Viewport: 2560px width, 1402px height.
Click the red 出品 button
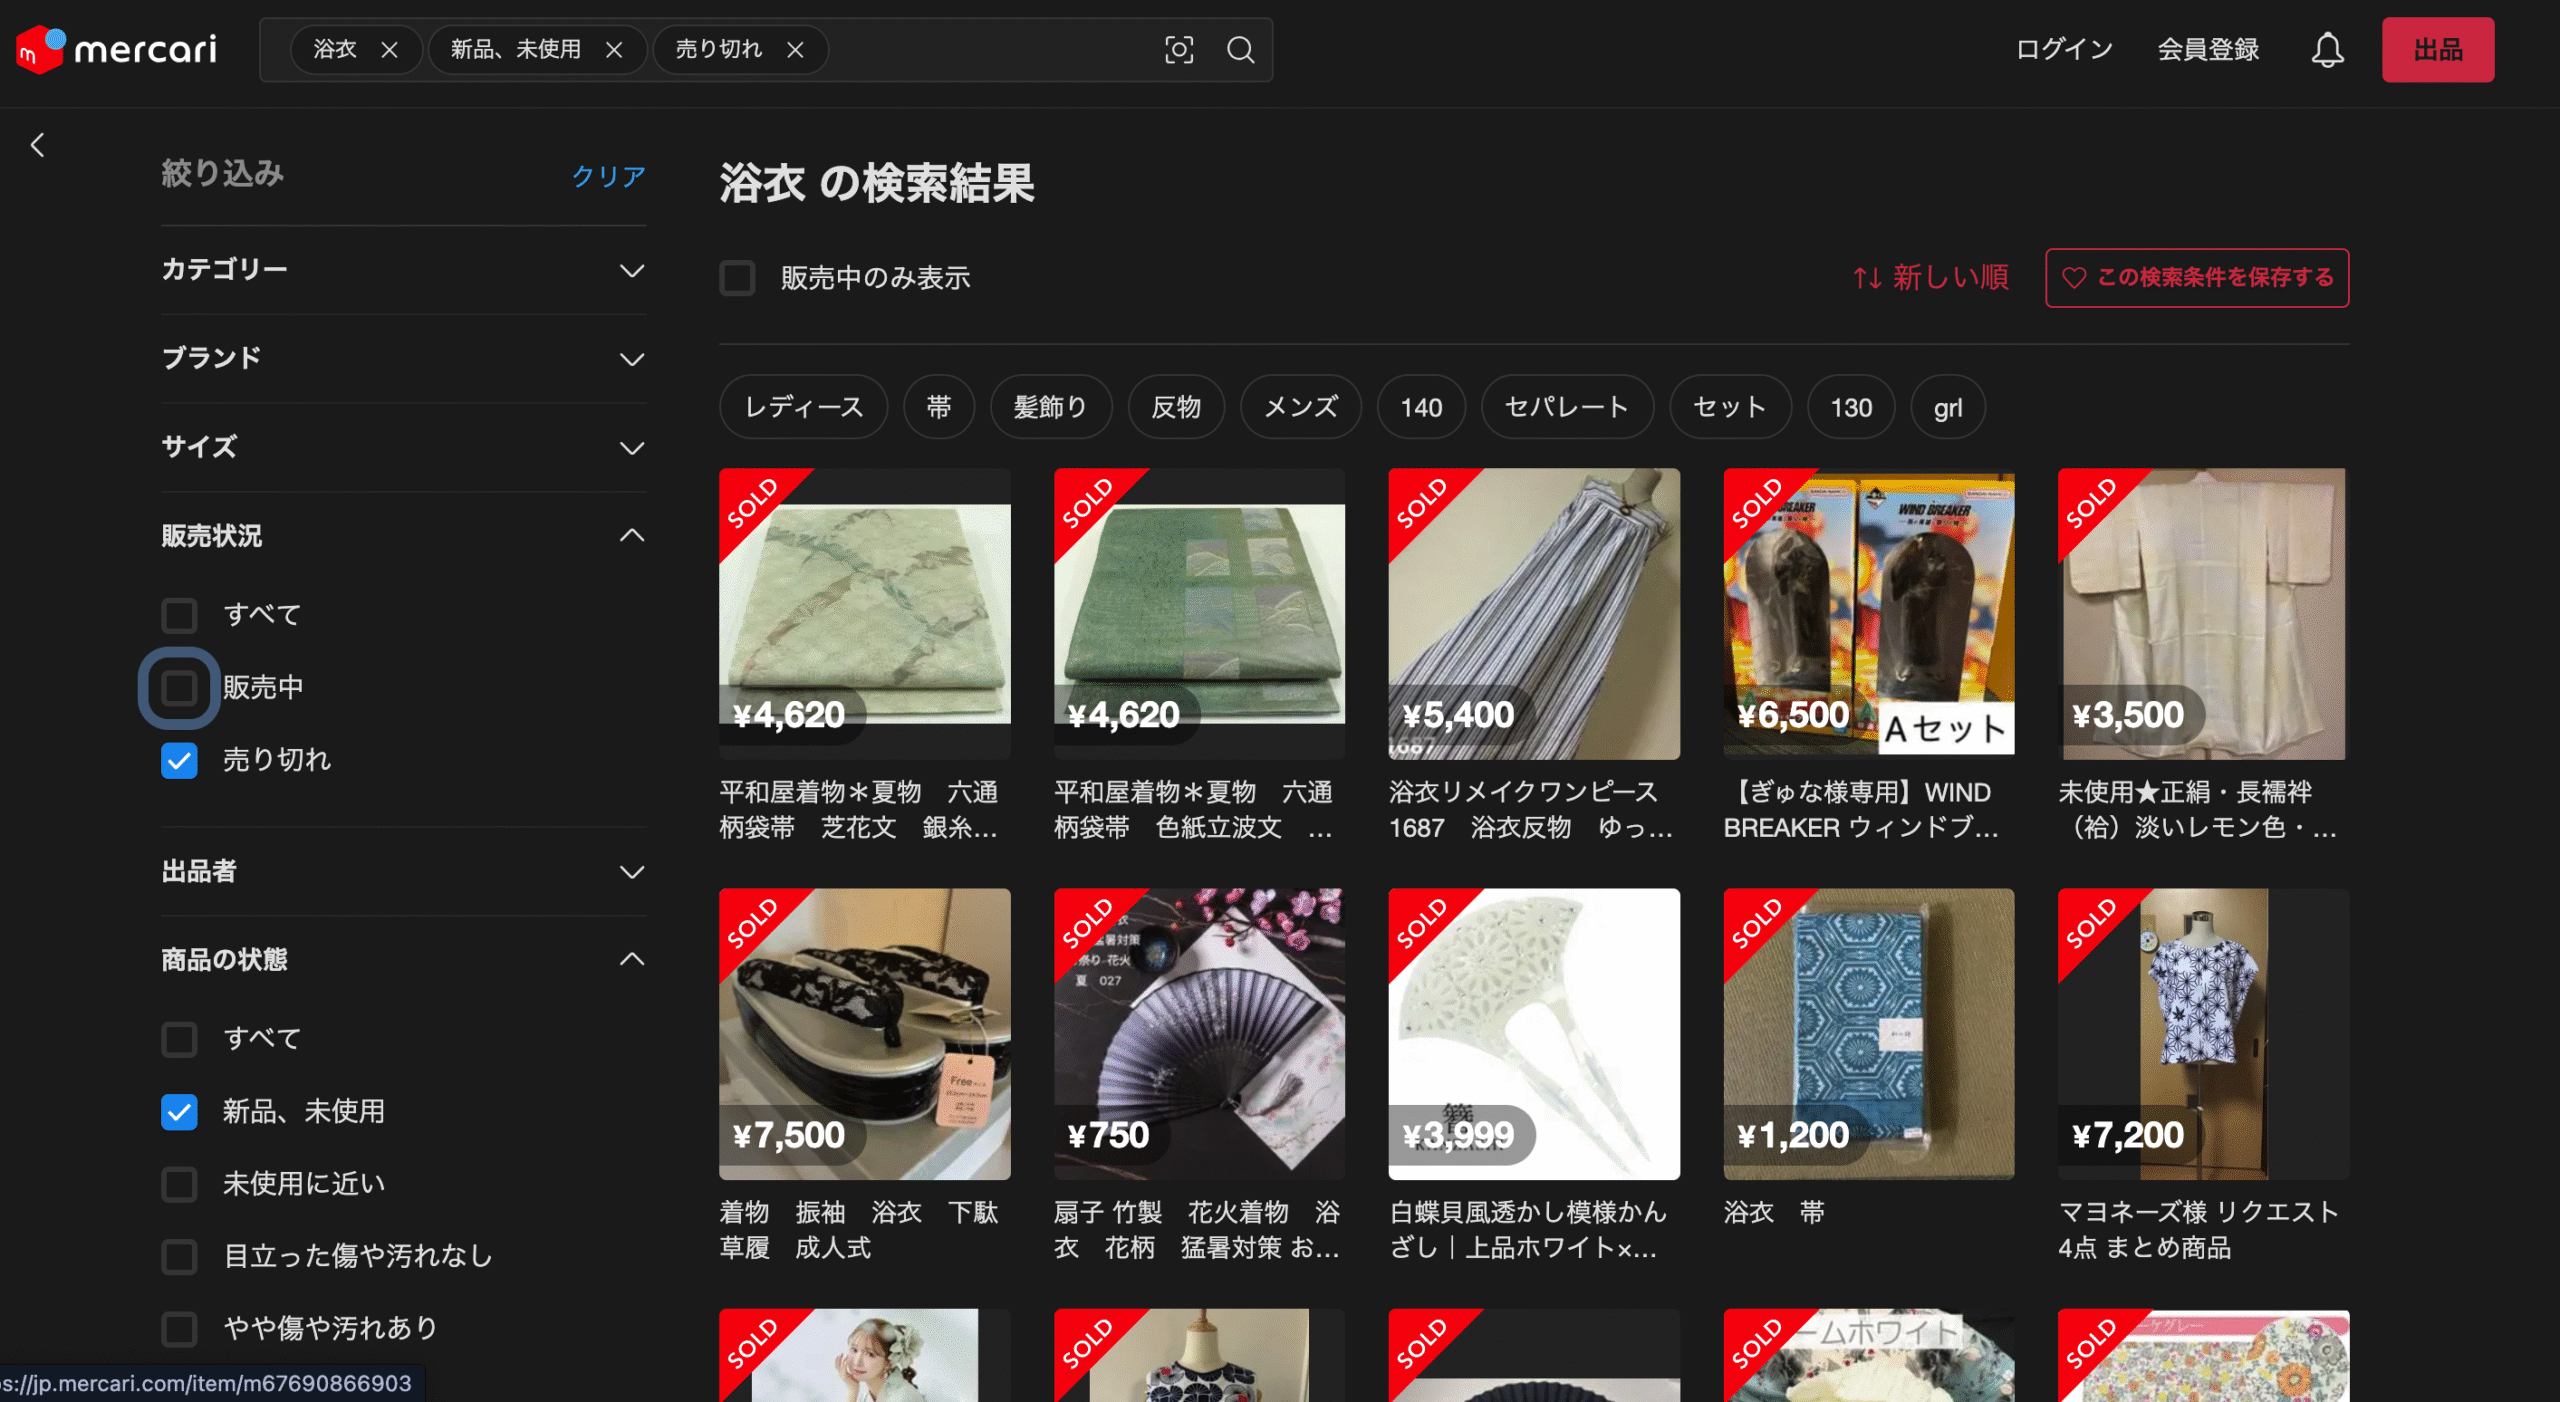2437,50
